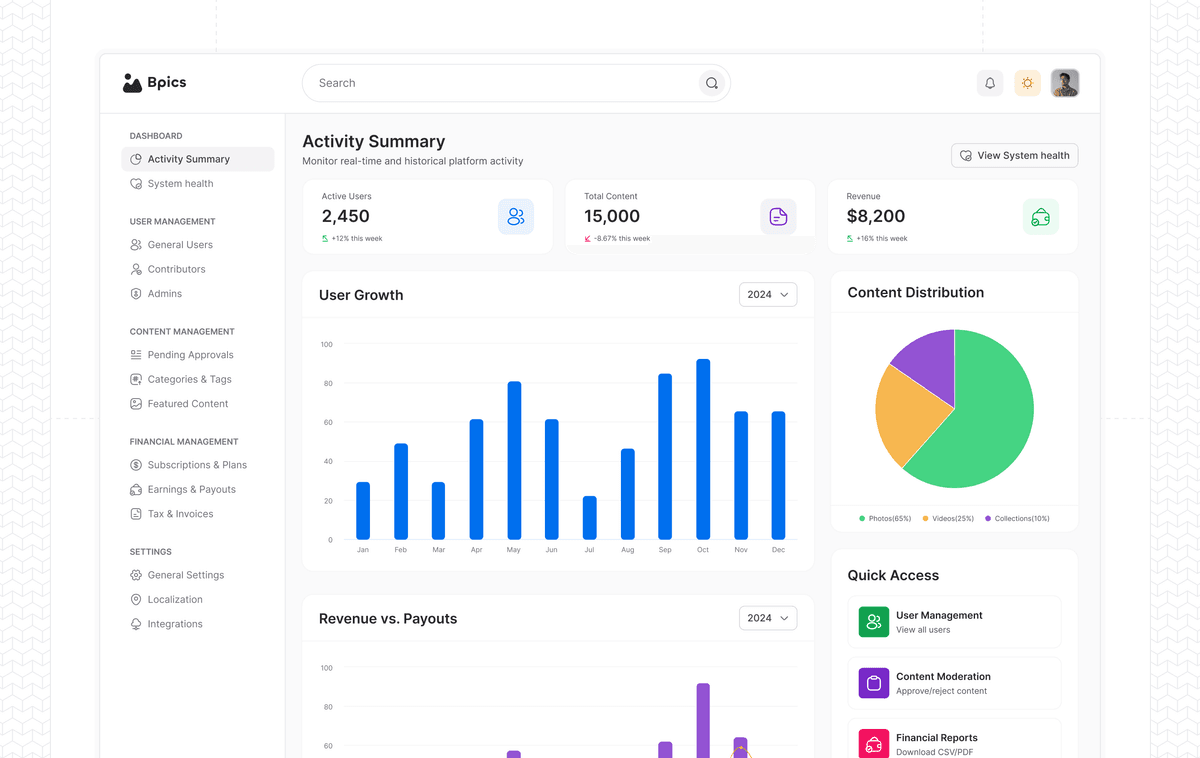Click the Categories & Tags icon
This screenshot has width=1200, height=758.
point(136,379)
